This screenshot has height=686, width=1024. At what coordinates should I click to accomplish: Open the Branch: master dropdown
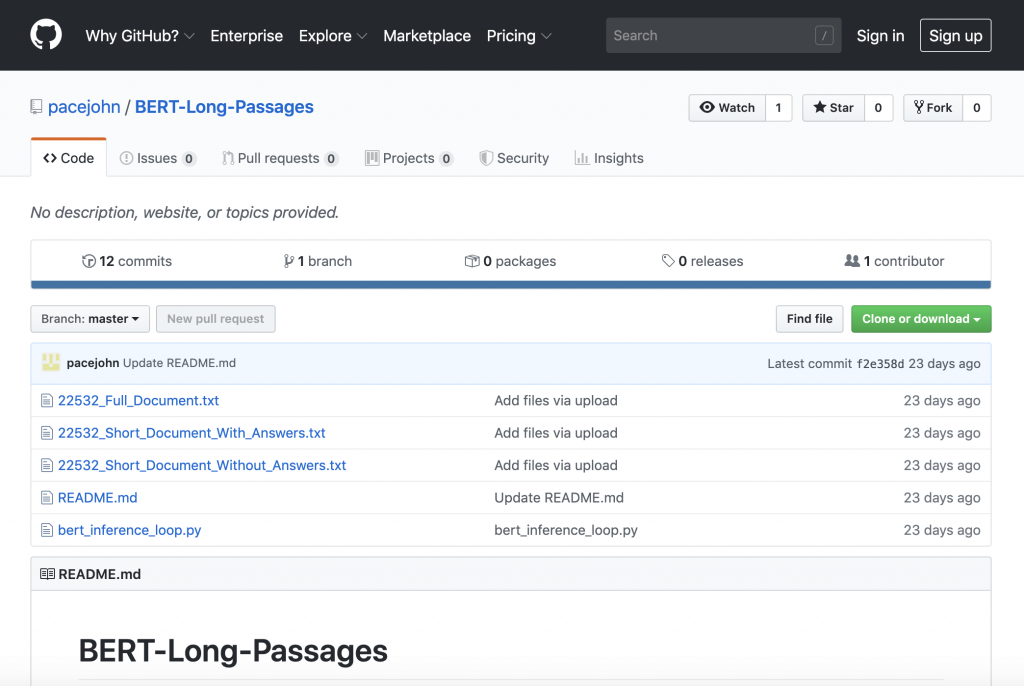pyautogui.click(x=90, y=319)
